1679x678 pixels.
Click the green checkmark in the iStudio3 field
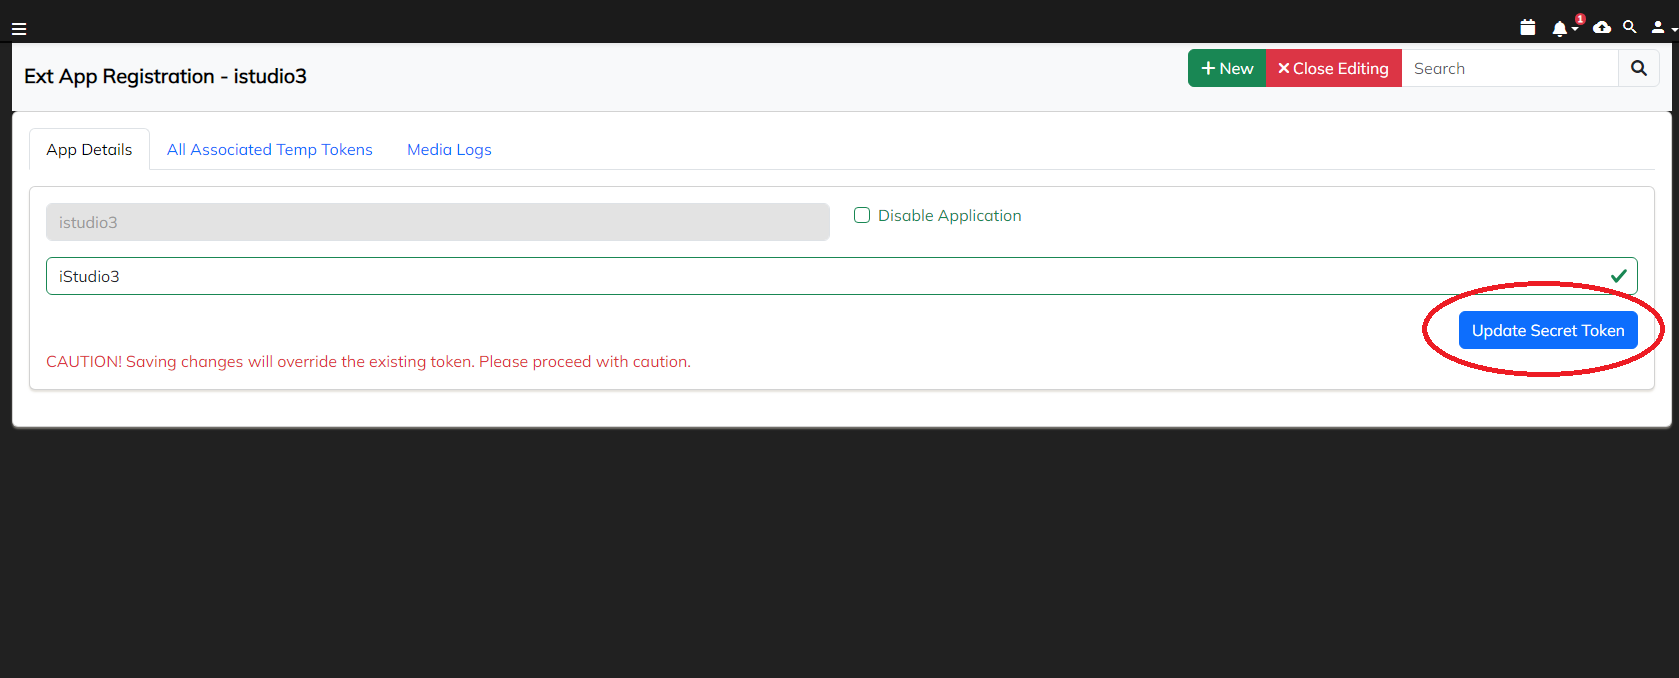tap(1618, 276)
